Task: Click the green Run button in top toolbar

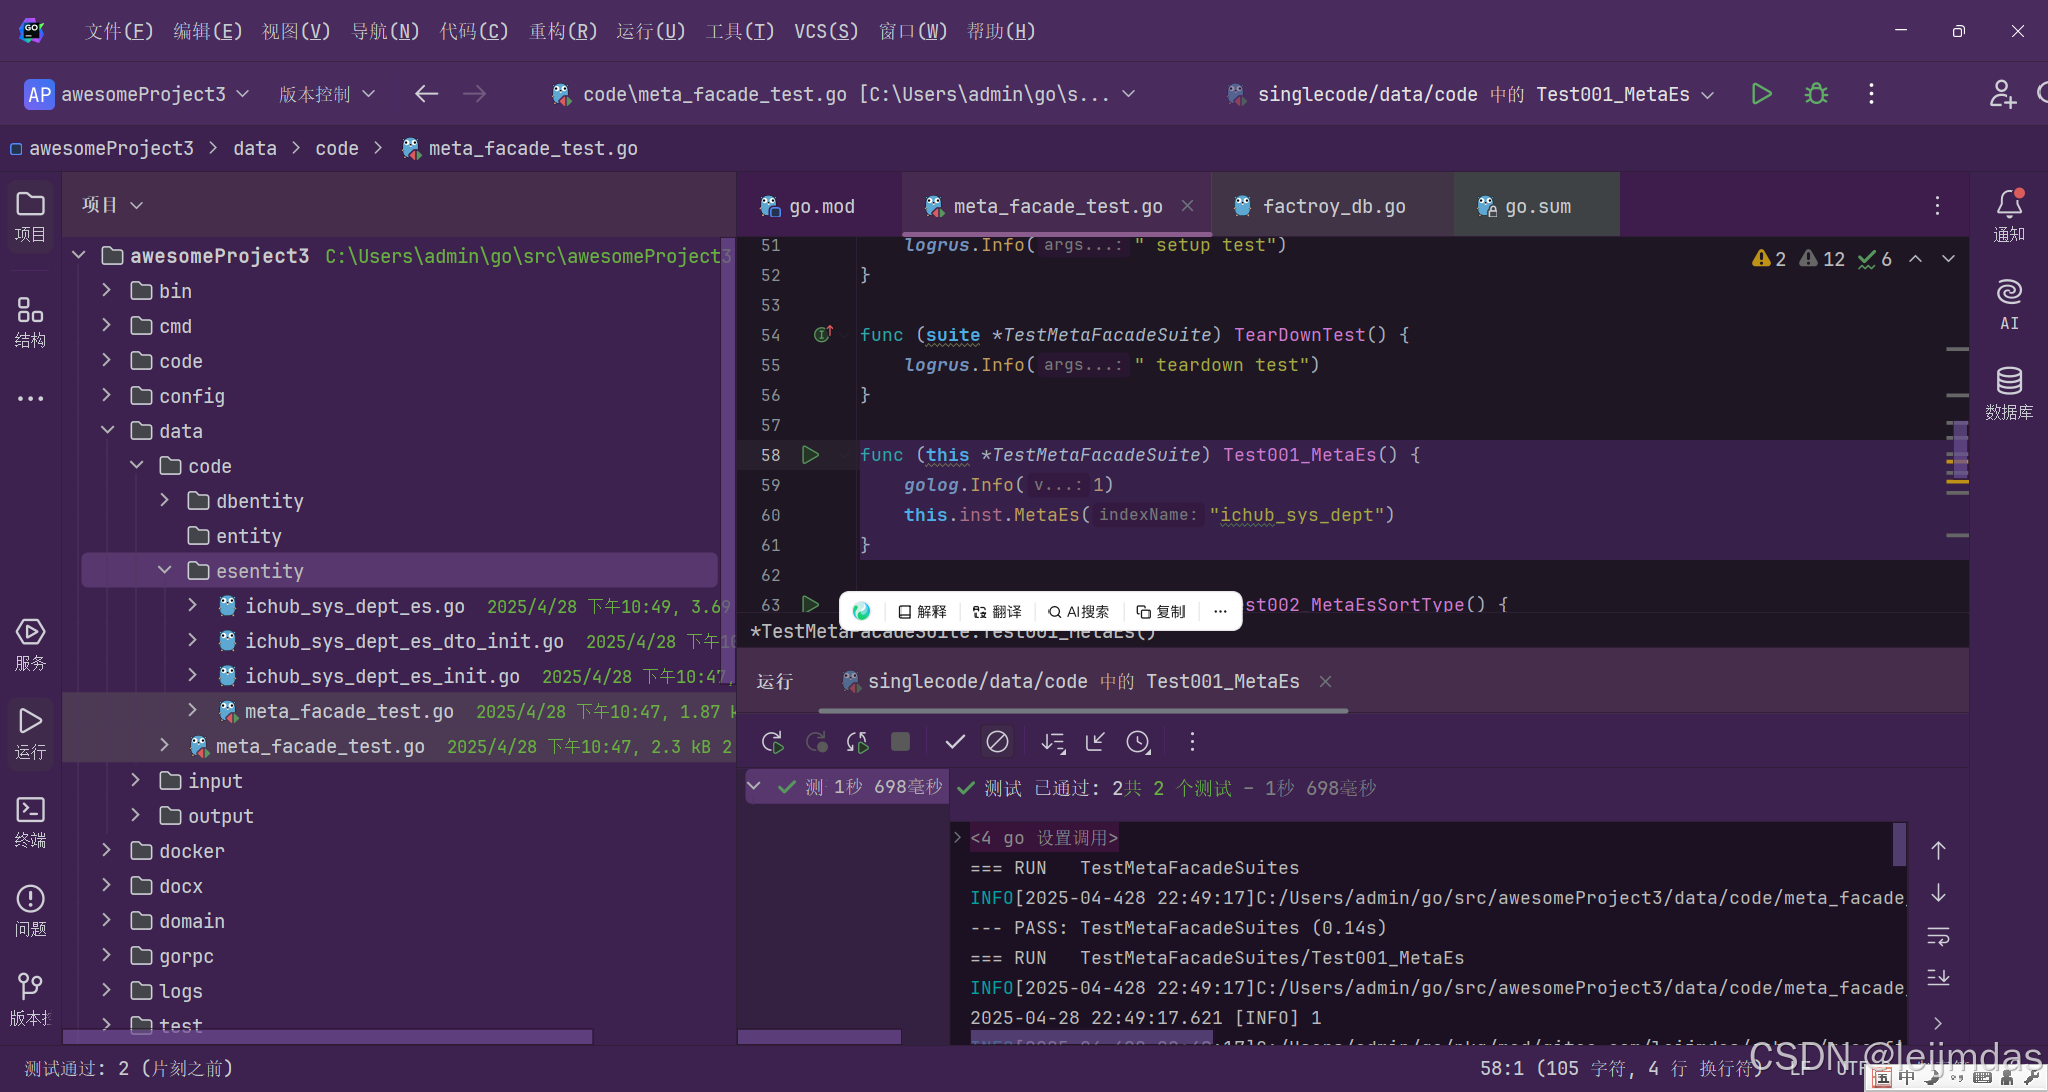Action: click(x=1761, y=94)
